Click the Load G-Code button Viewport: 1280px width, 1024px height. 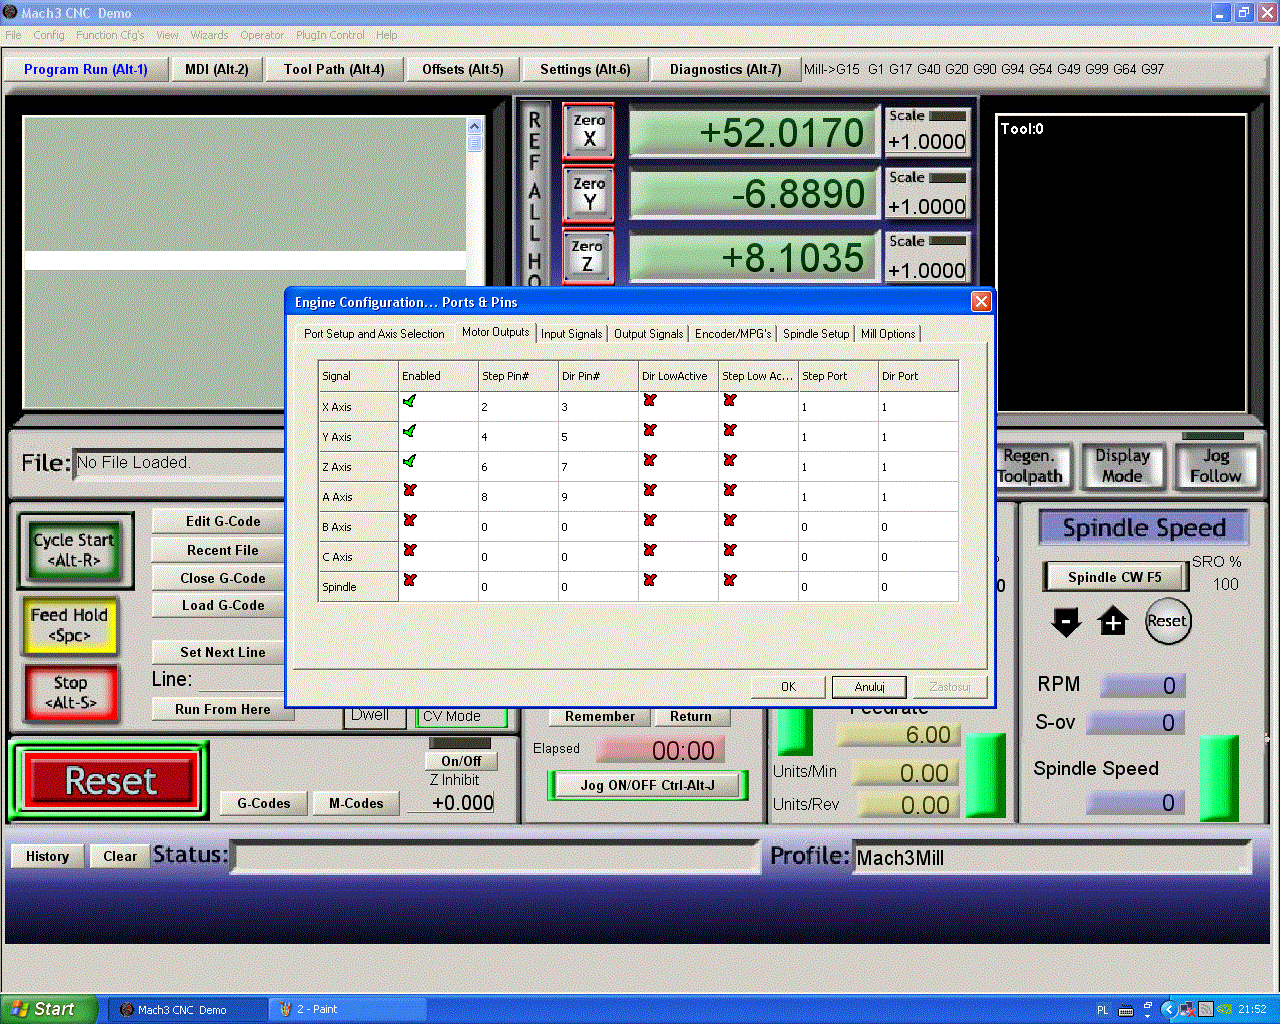click(222, 605)
